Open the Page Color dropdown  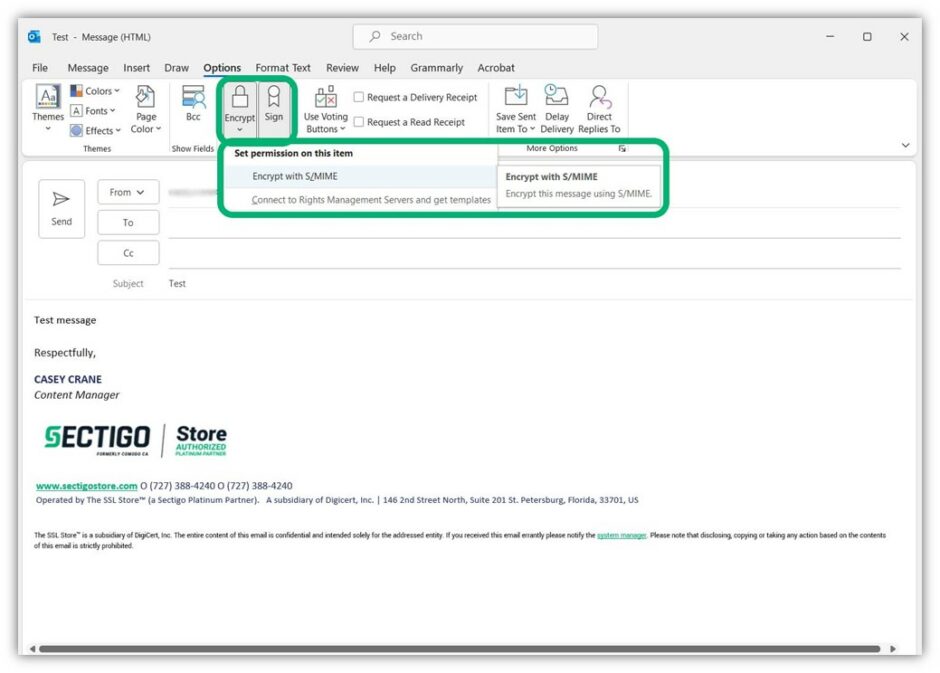coord(145,110)
